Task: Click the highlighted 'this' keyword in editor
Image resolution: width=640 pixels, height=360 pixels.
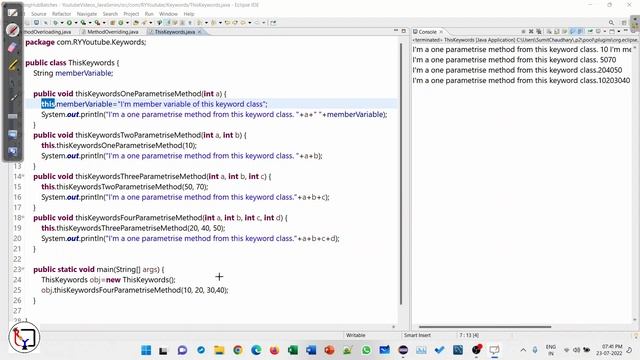Action: [48, 104]
